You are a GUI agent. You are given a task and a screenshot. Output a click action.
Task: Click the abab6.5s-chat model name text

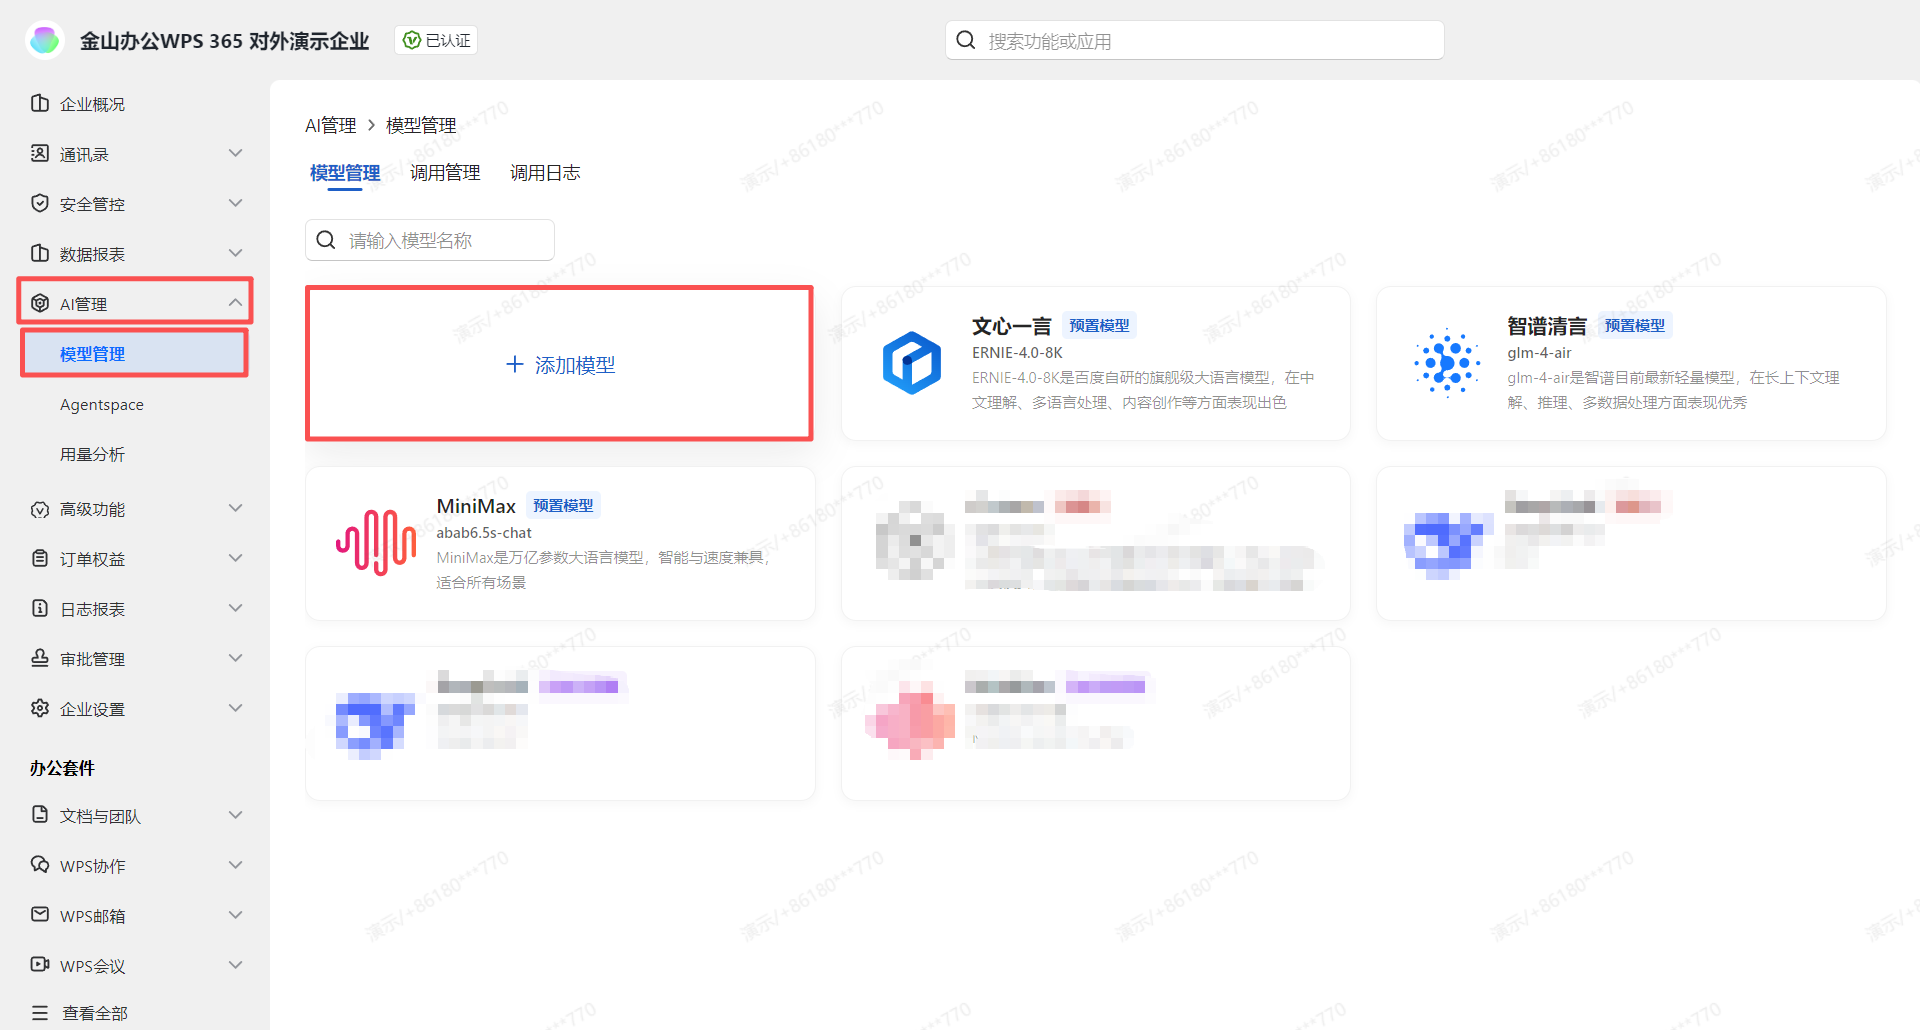484,533
